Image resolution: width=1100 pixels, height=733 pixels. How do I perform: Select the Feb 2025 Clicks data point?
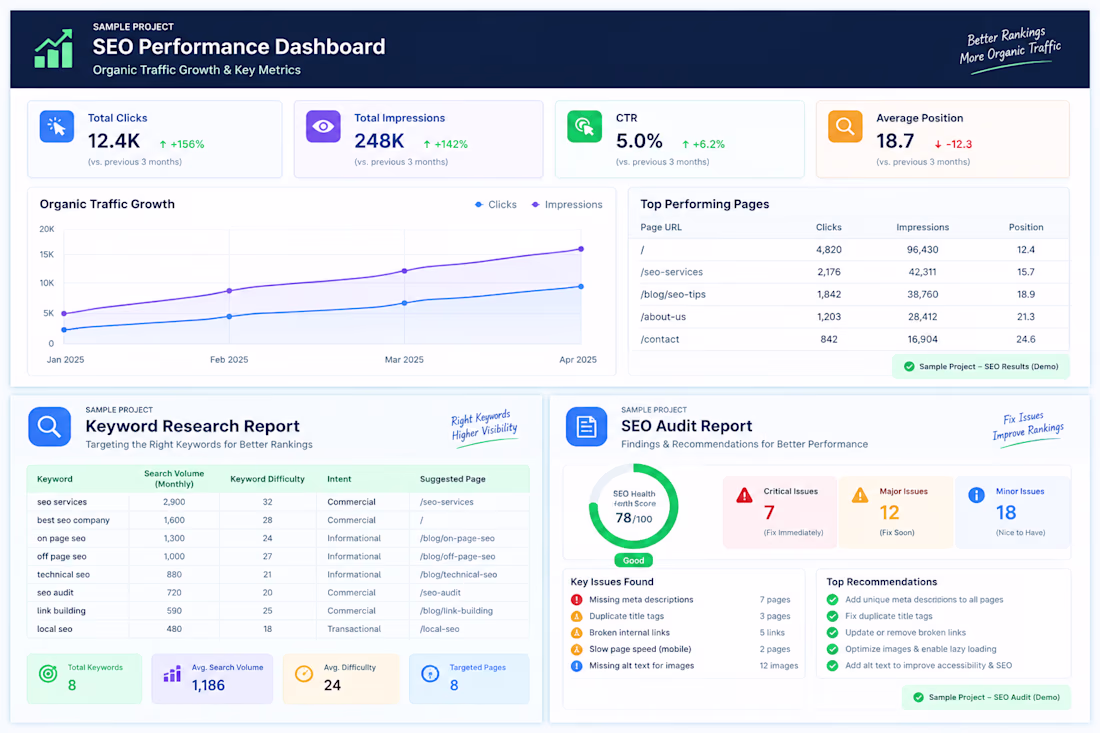tap(229, 316)
